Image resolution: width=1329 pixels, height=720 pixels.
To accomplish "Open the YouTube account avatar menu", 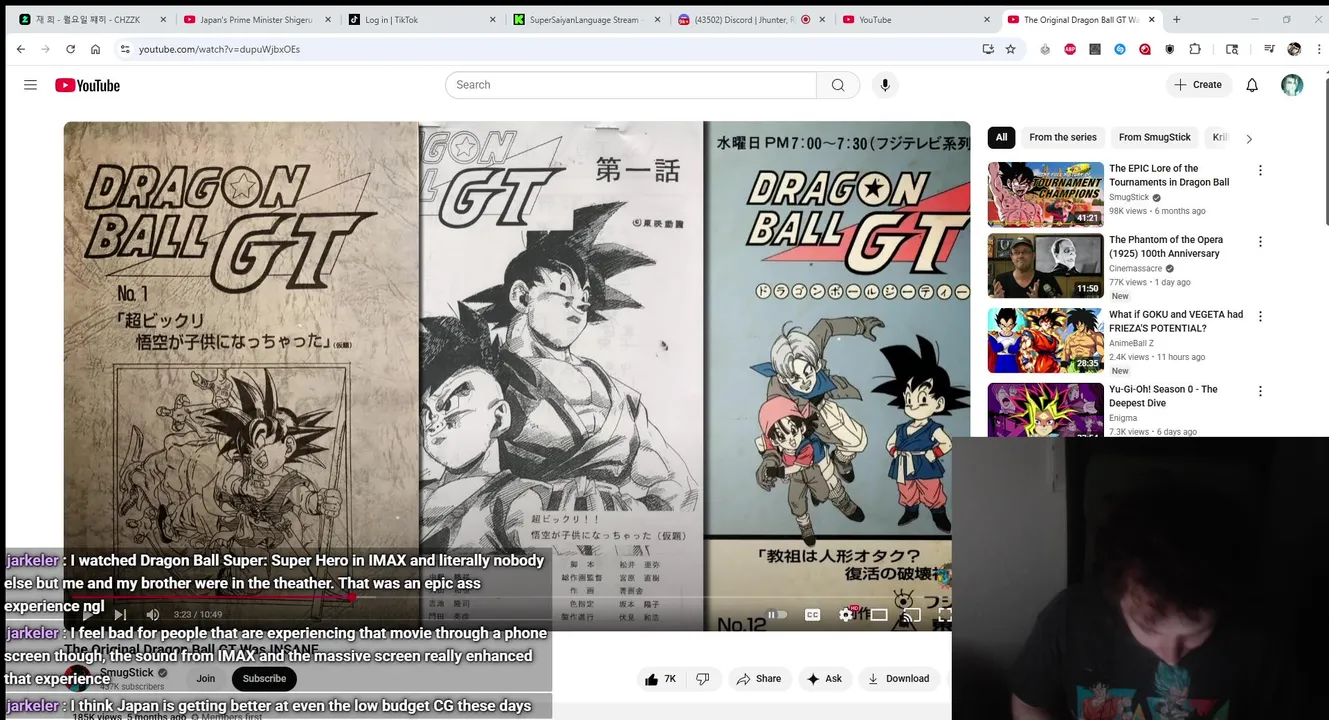I will point(1292,85).
